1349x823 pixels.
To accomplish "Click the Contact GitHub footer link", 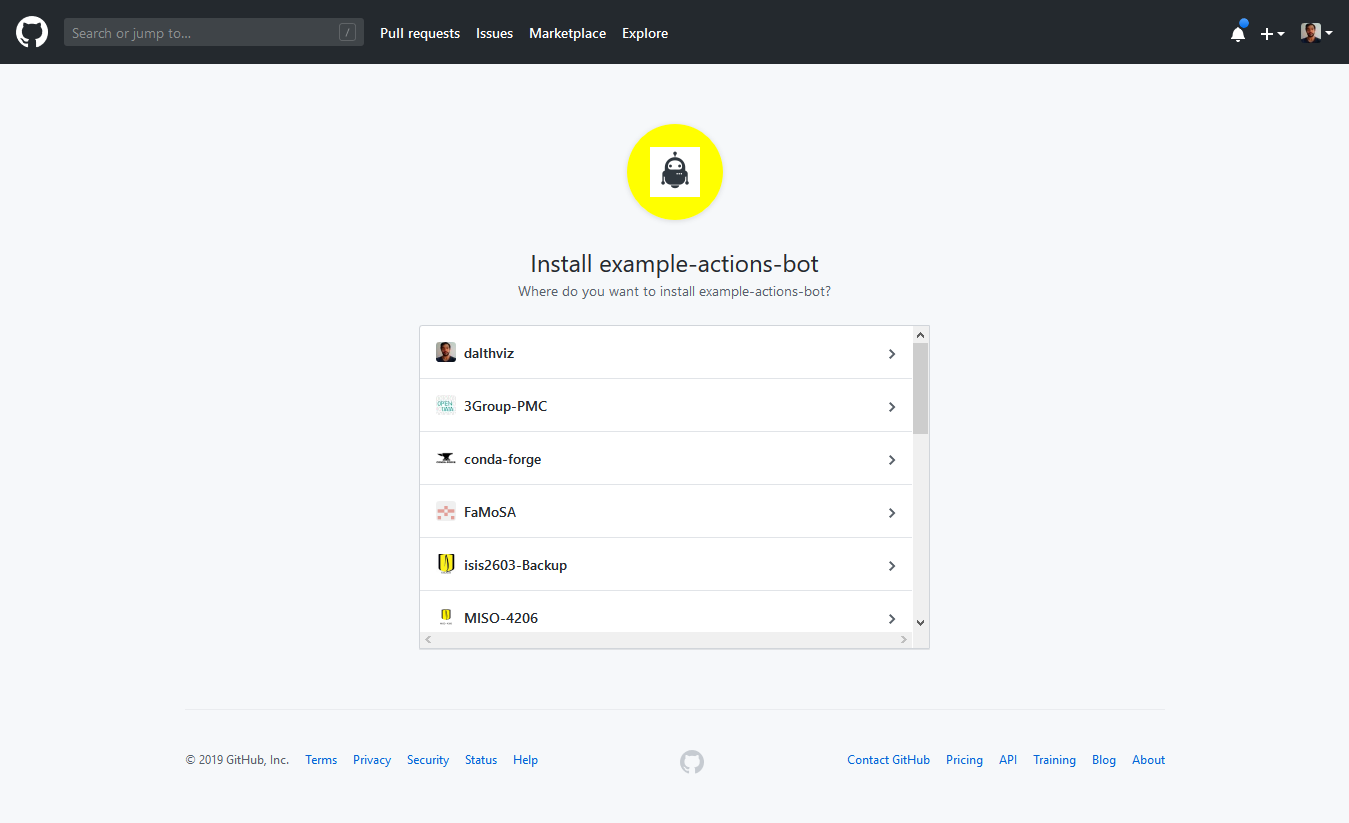I will tap(888, 760).
